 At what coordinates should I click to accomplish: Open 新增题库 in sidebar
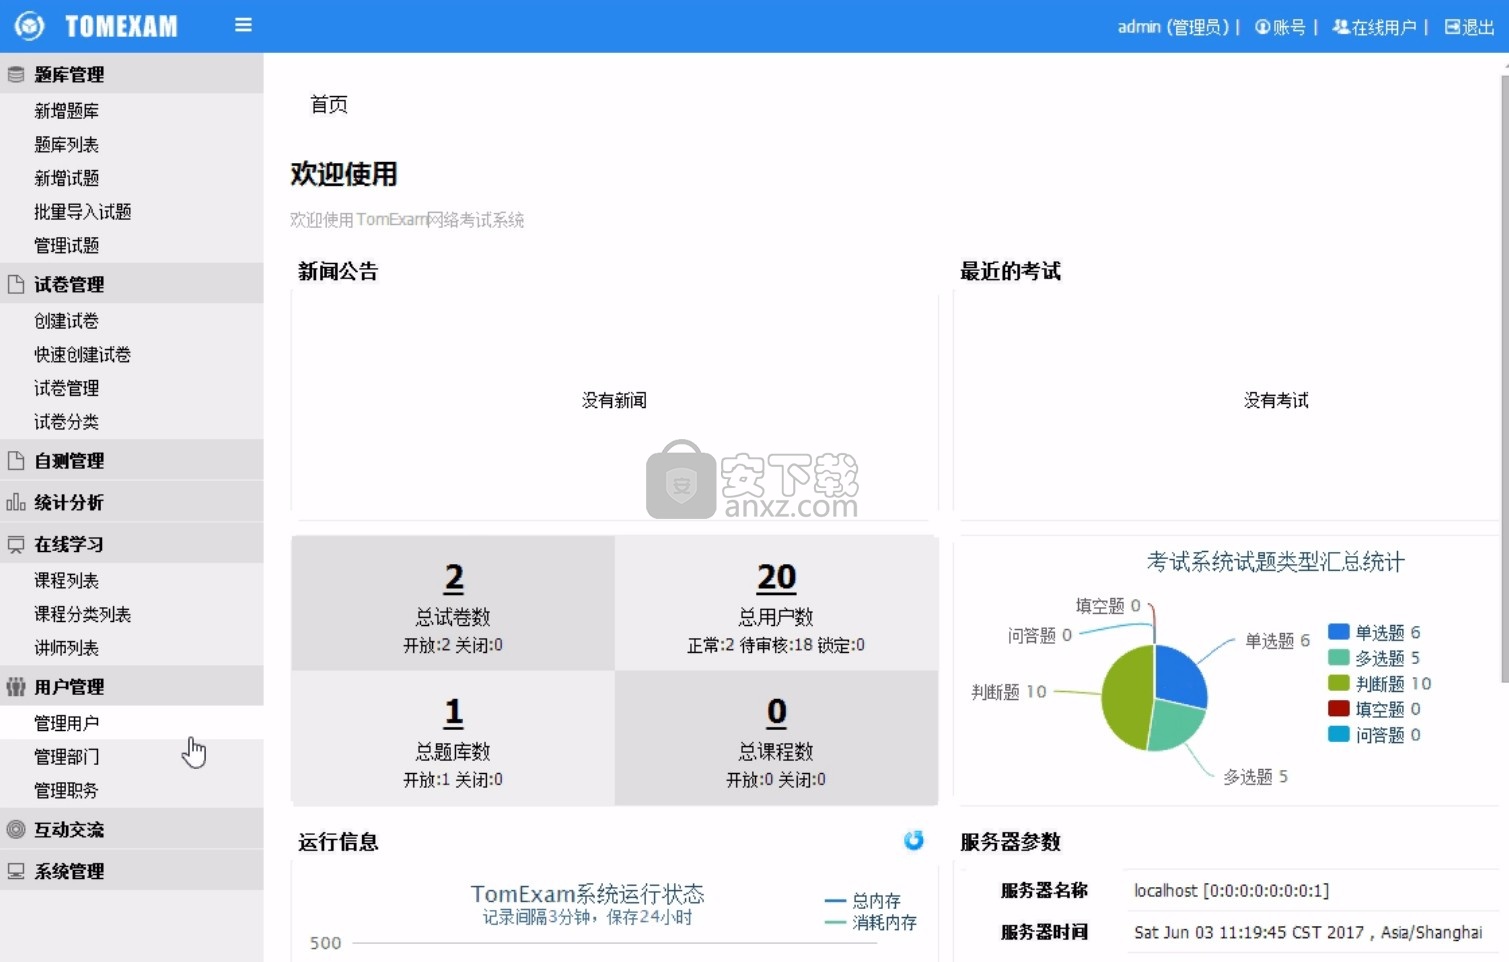pos(66,111)
